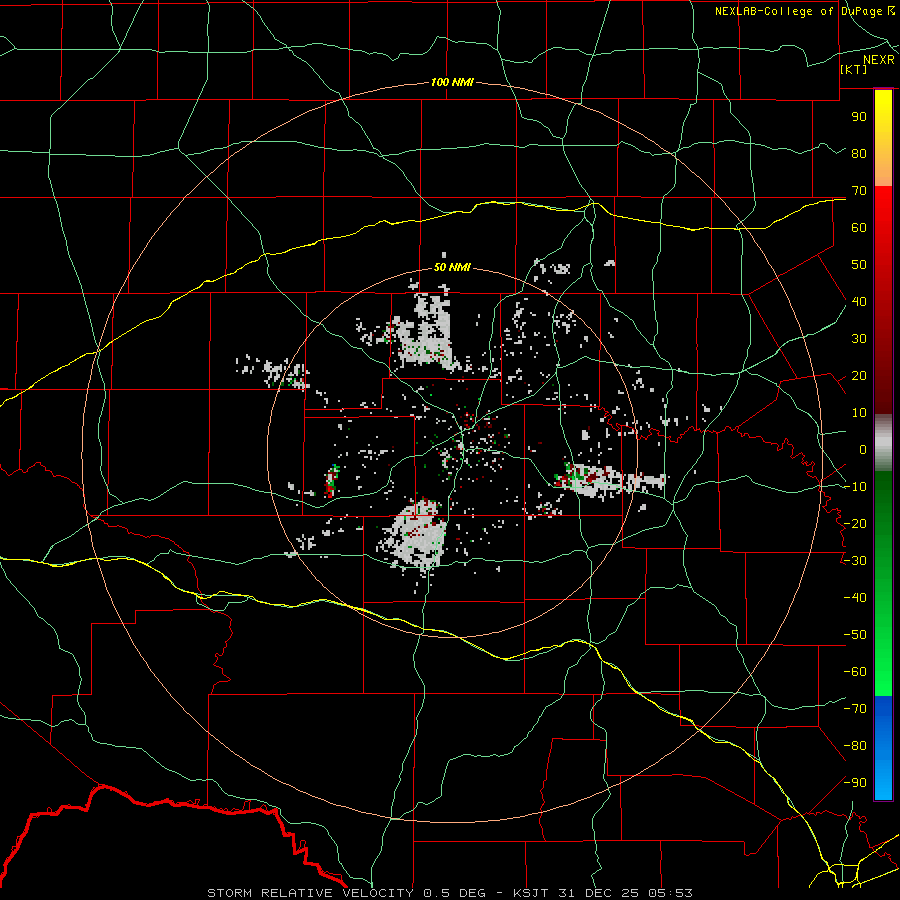
Task: Click the positive 60 scale value
Action: tap(859, 227)
